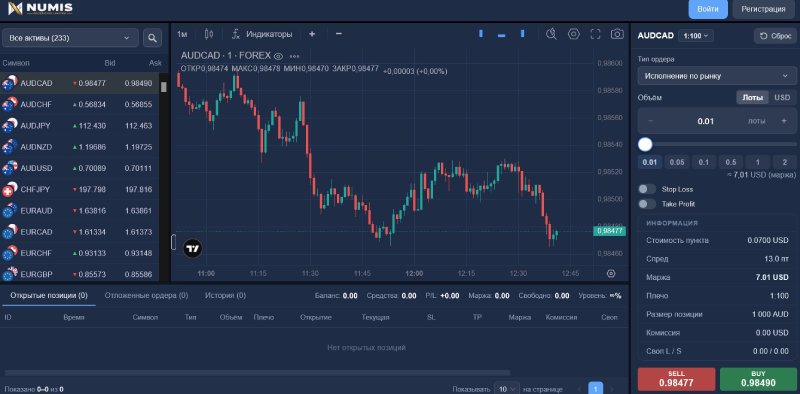Select the bottom panel layout icon
Viewport: 800px width, 394px height.
point(502,35)
